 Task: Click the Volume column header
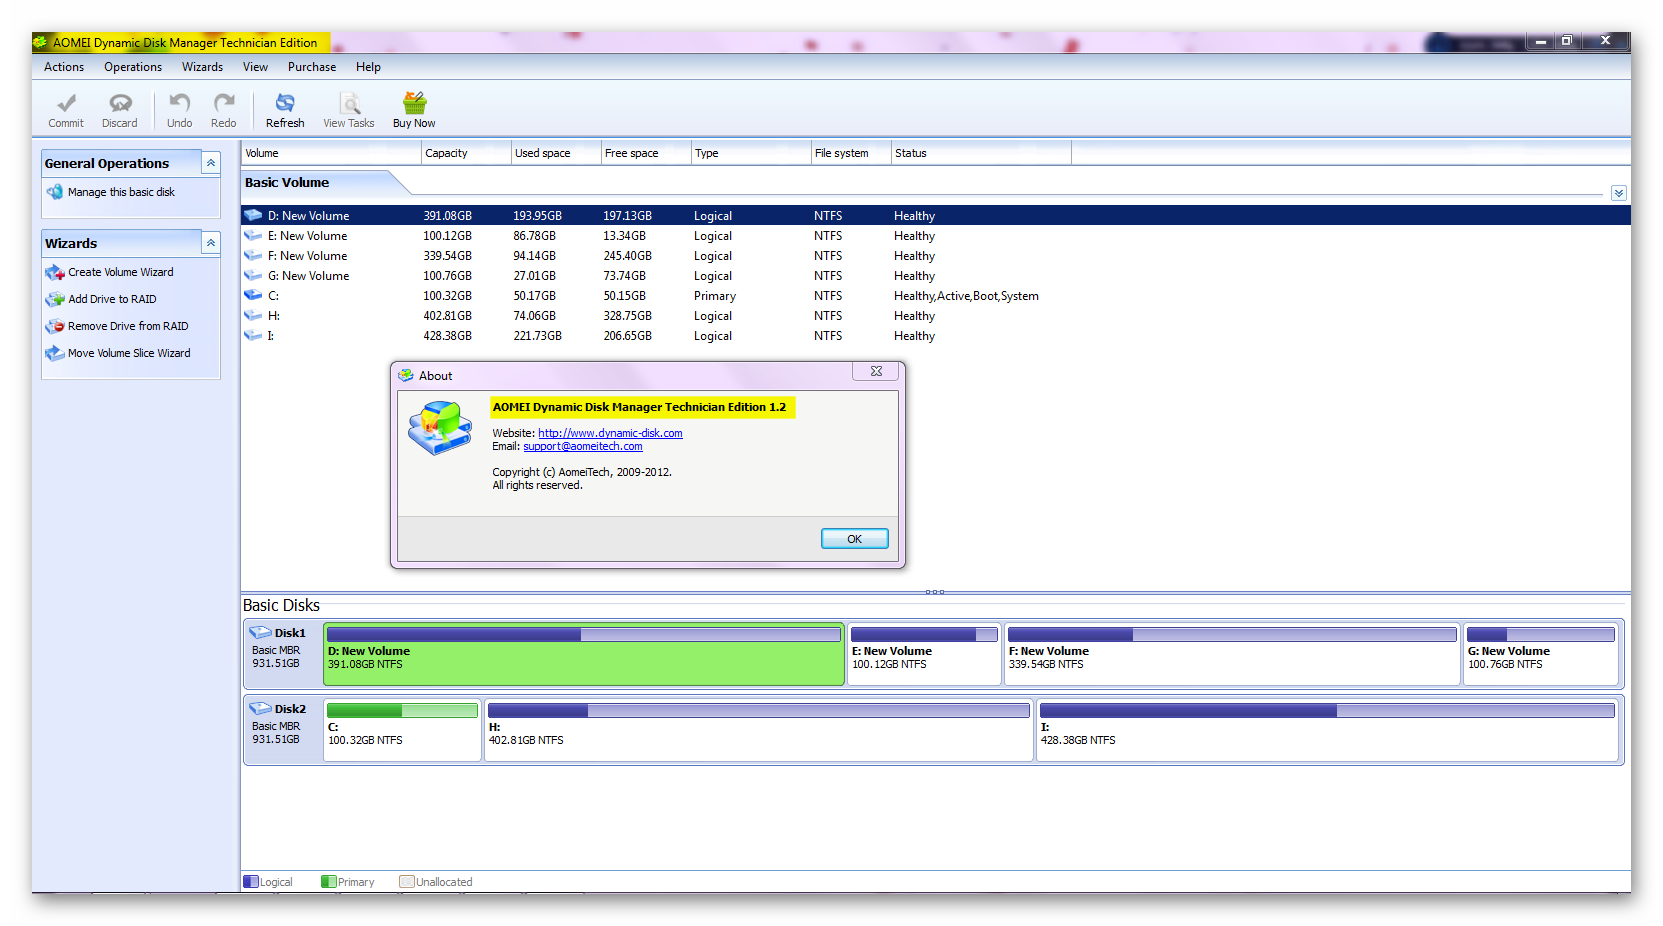click(331, 153)
